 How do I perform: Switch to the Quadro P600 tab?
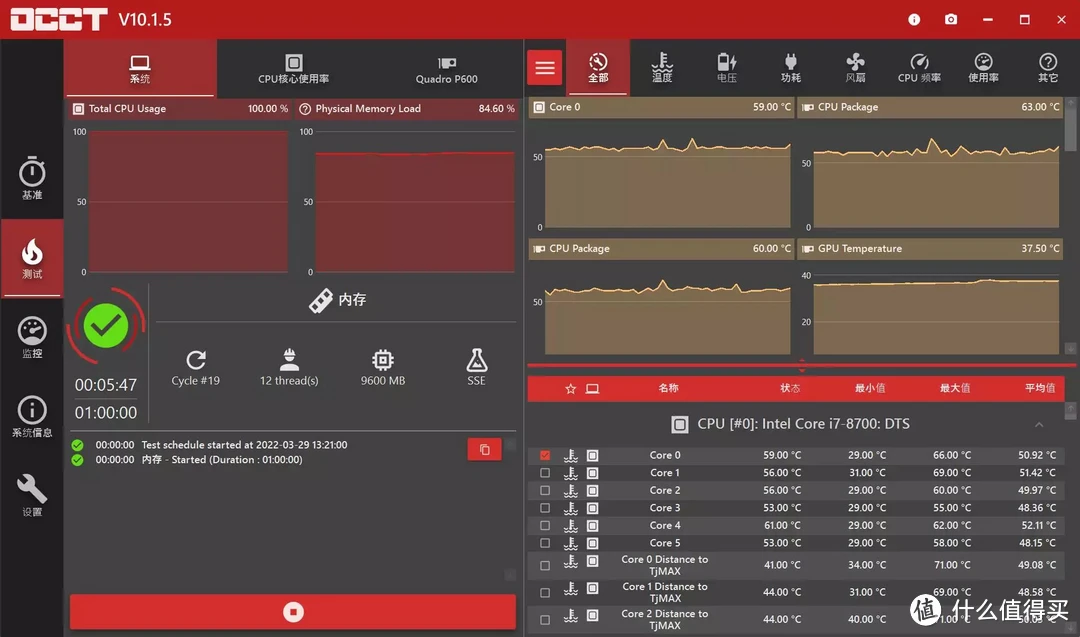pos(446,68)
